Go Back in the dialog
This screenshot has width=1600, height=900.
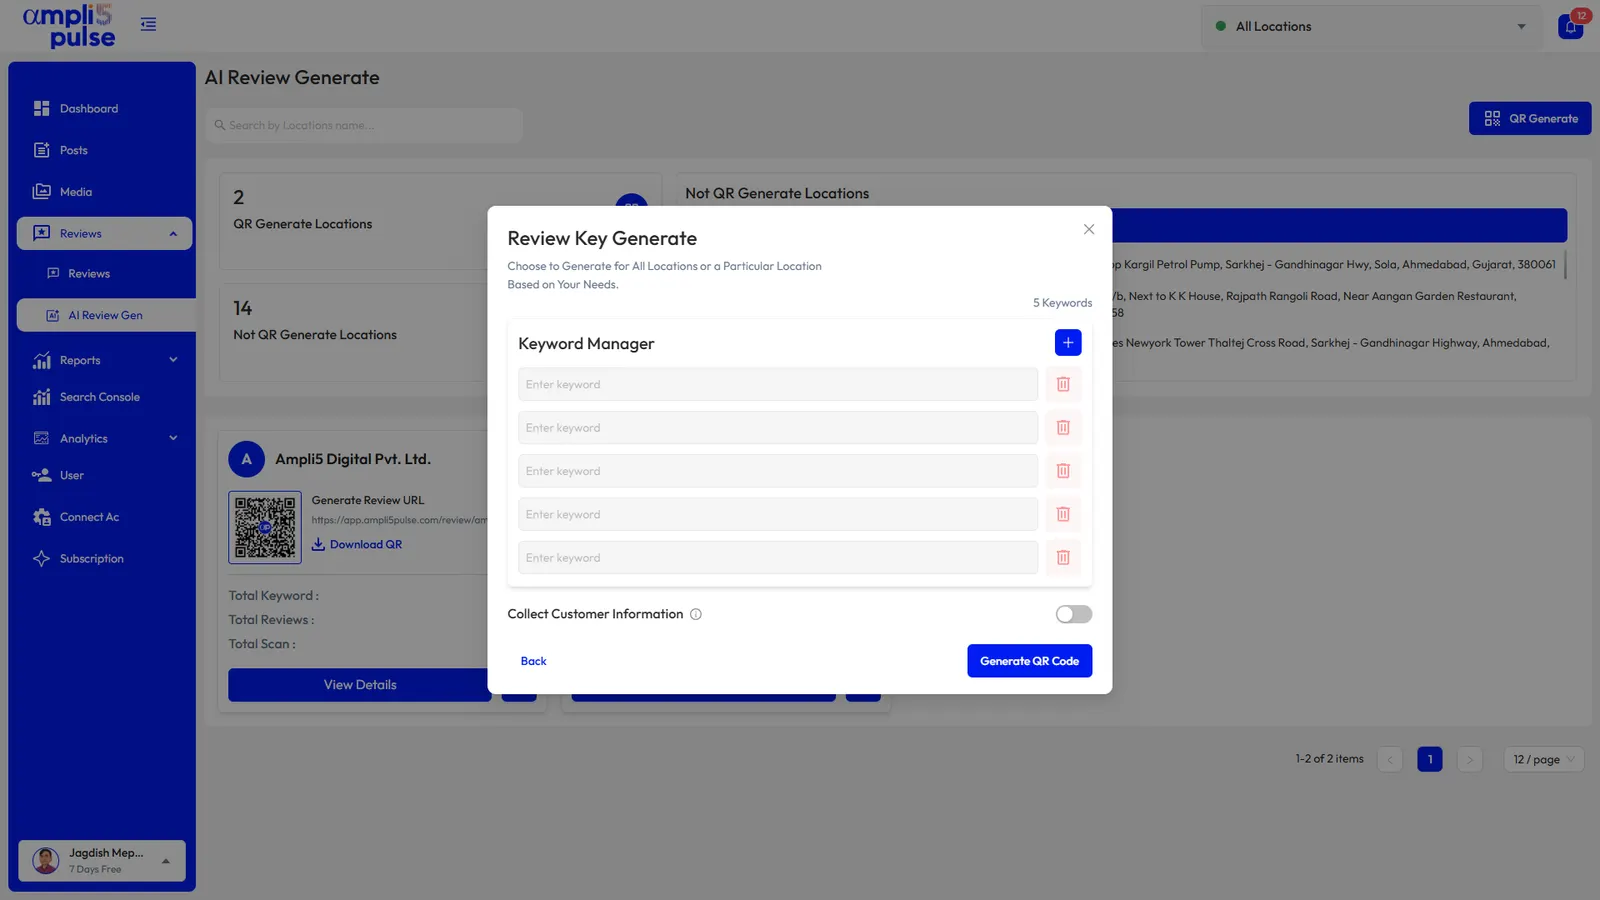pos(534,661)
